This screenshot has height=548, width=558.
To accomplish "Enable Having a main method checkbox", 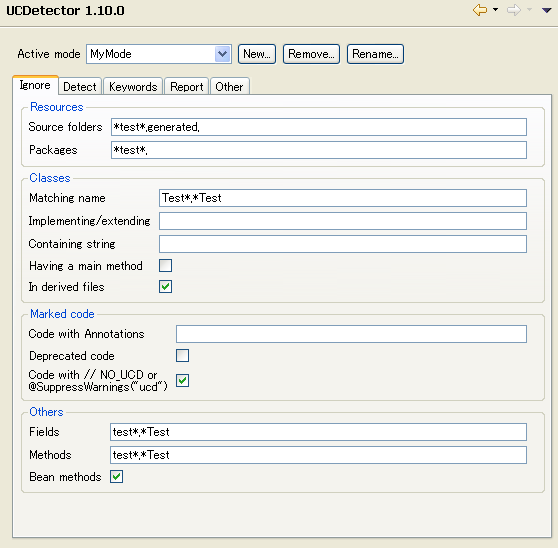I will point(165,265).
